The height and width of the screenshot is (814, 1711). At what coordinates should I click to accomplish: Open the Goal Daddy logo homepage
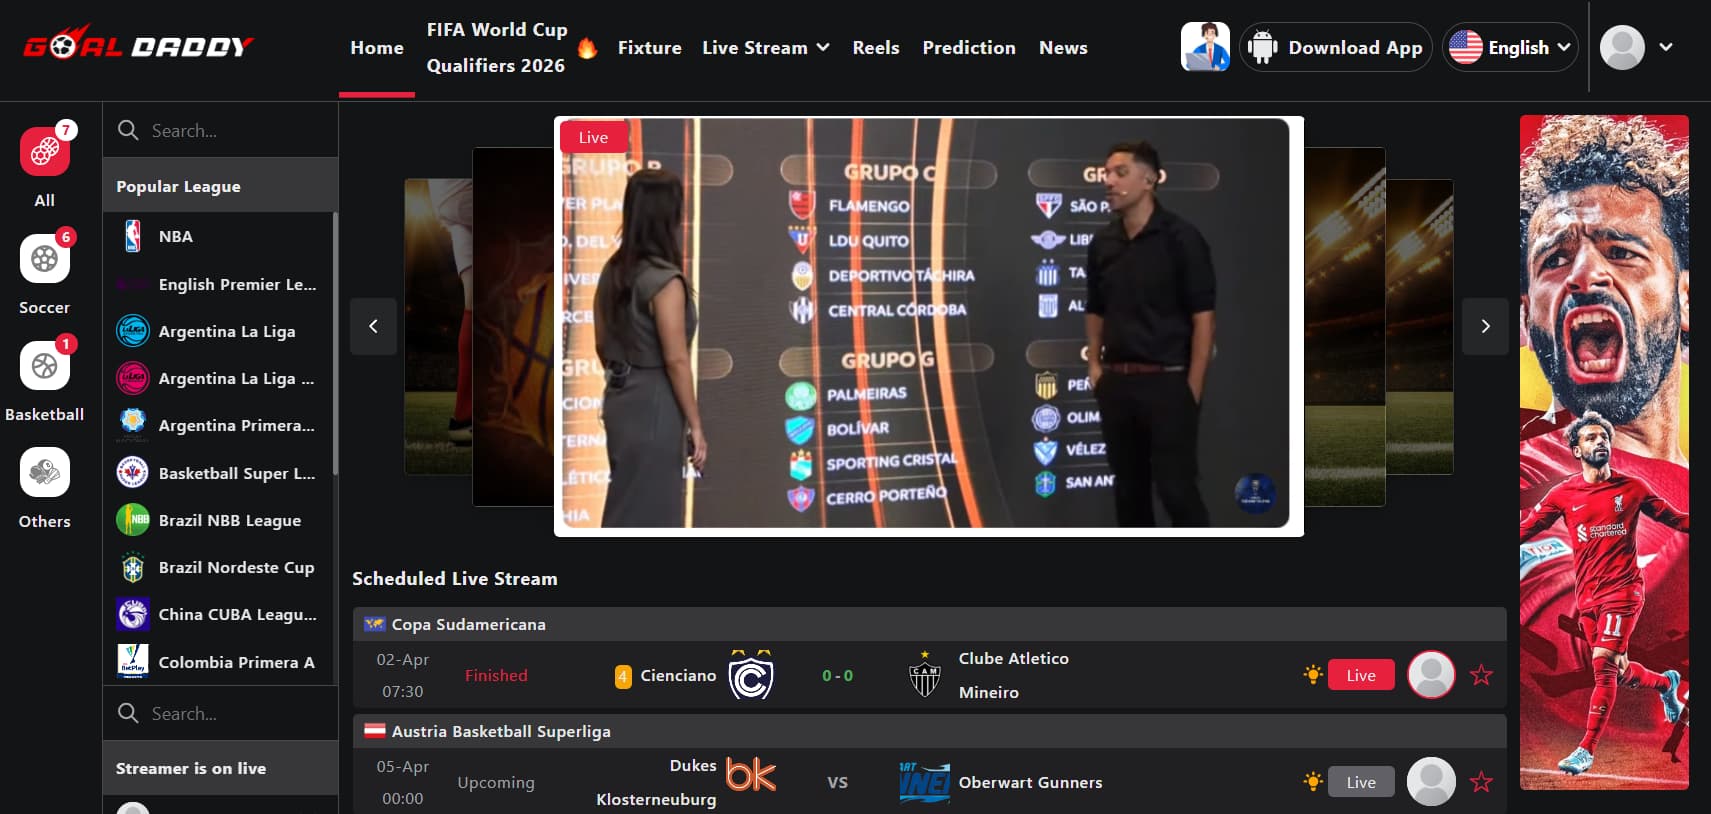(138, 44)
